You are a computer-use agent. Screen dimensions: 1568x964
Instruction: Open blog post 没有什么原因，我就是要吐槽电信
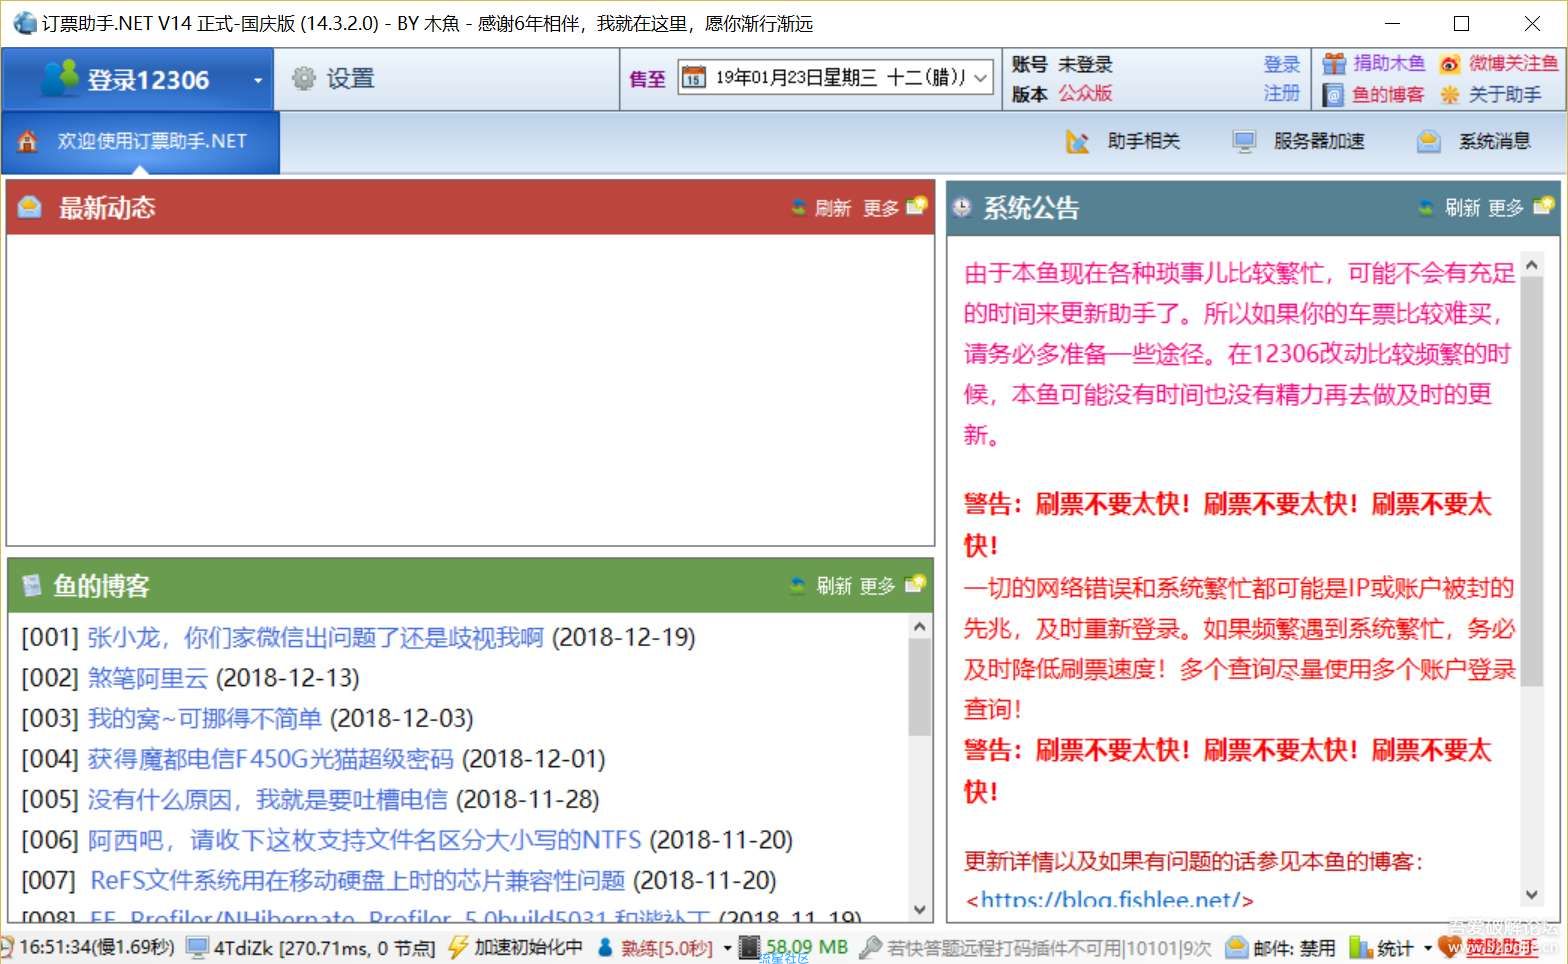(x=267, y=799)
